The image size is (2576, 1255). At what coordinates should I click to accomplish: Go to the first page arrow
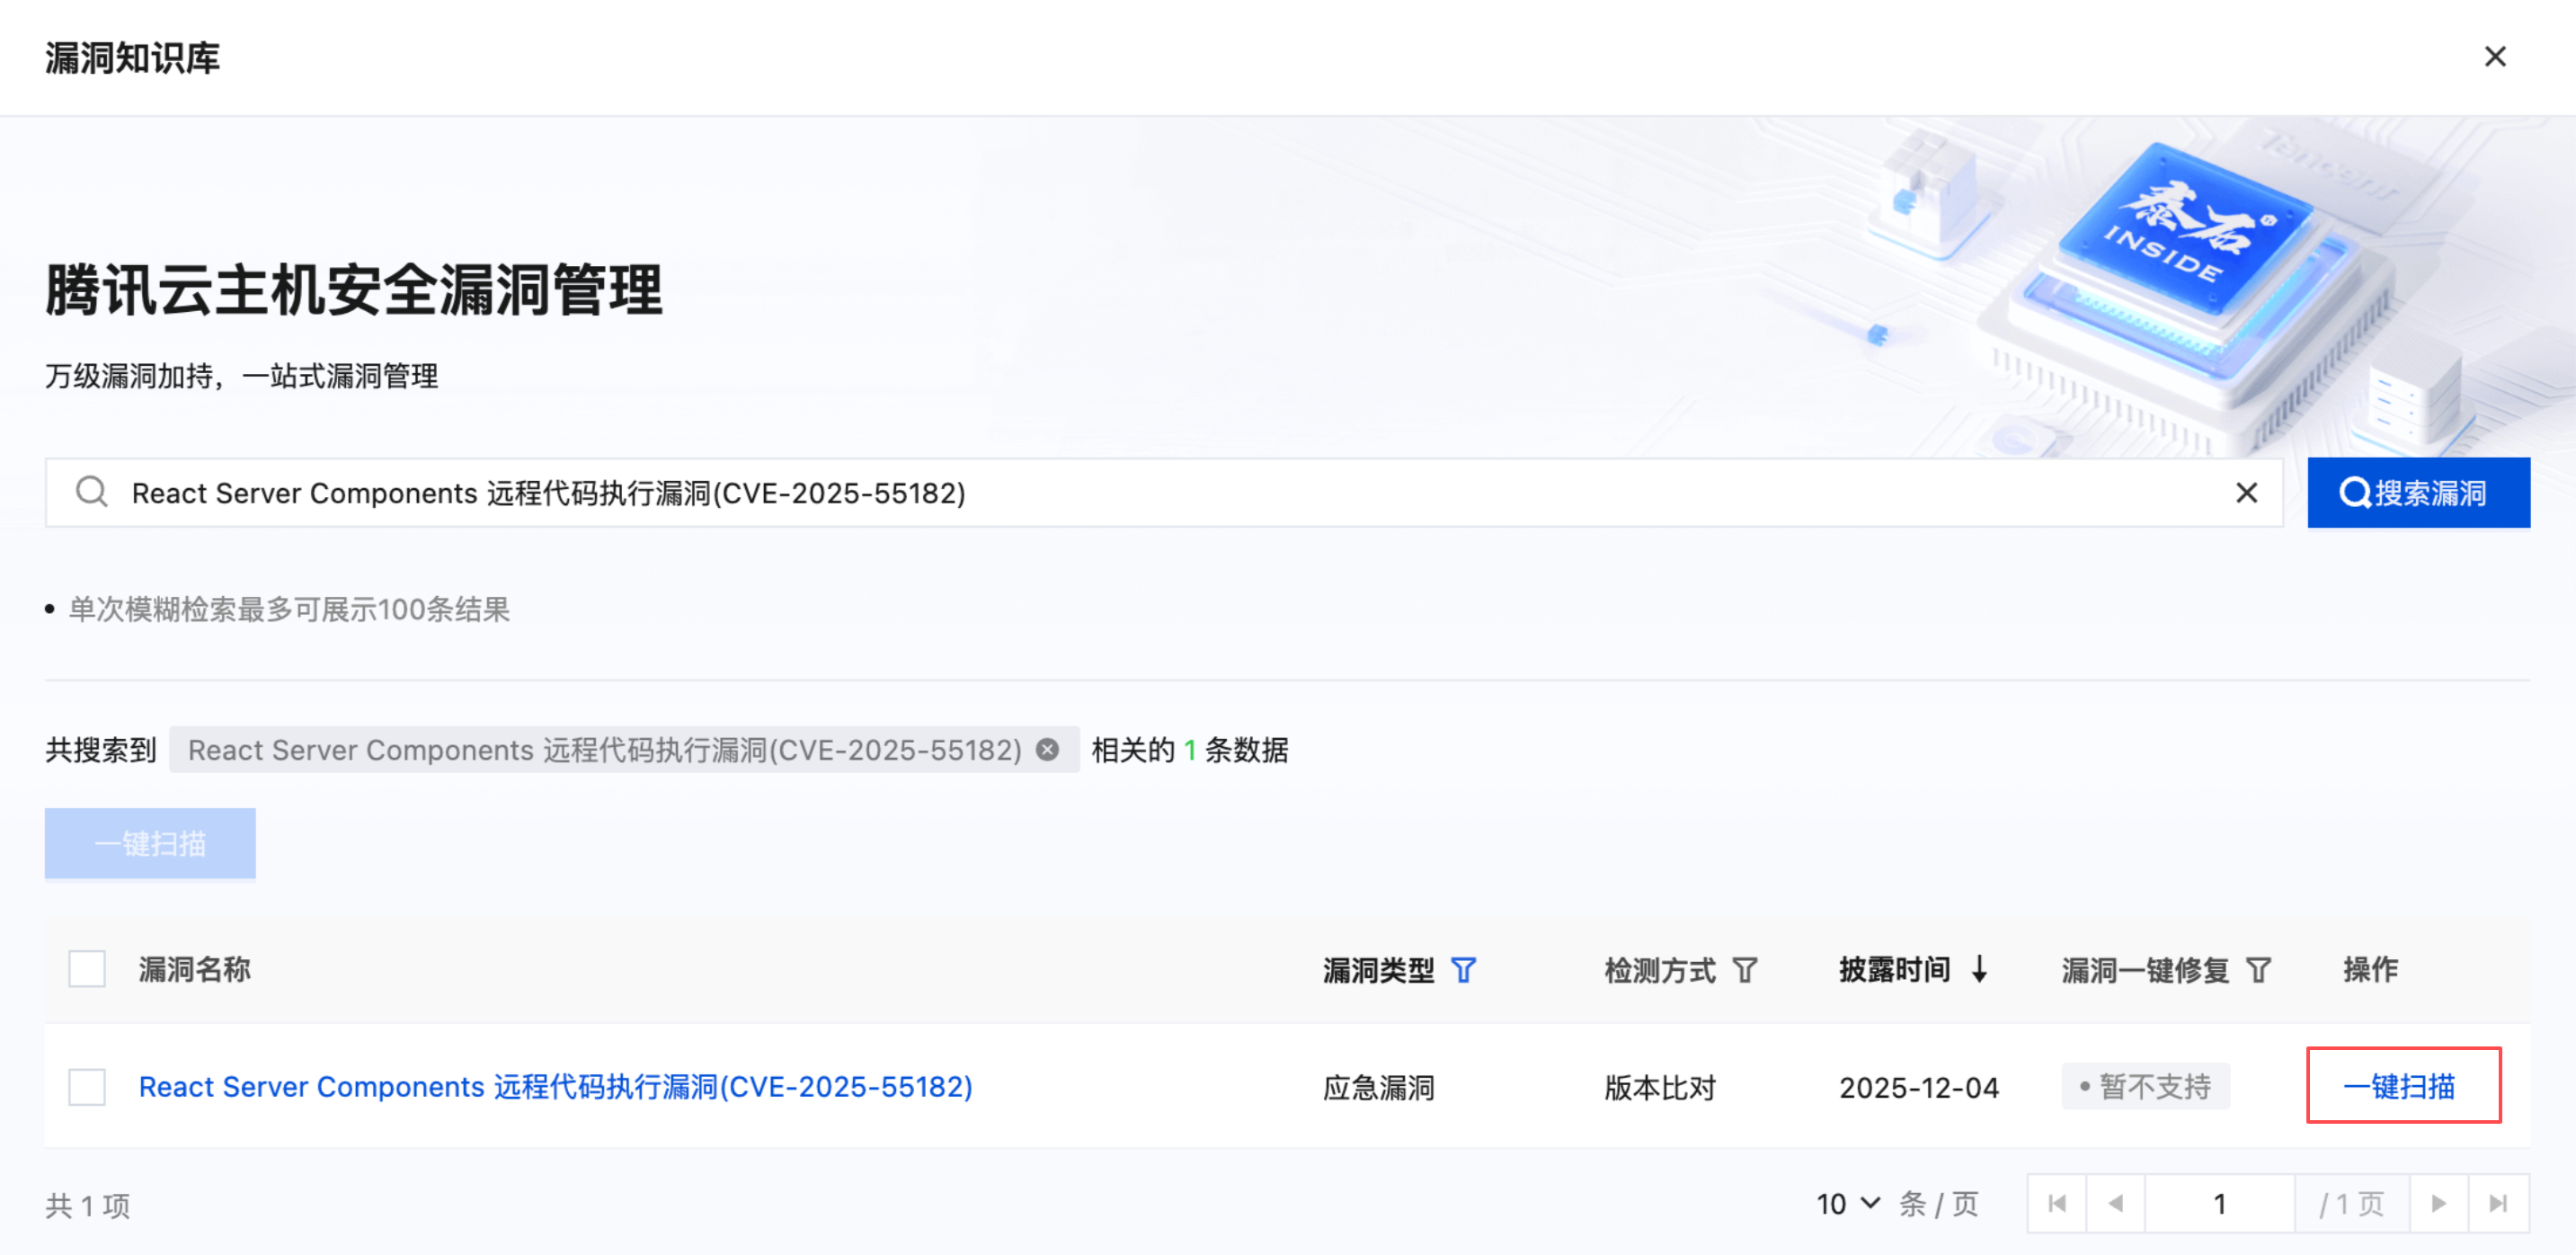[x=2057, y=1203]
